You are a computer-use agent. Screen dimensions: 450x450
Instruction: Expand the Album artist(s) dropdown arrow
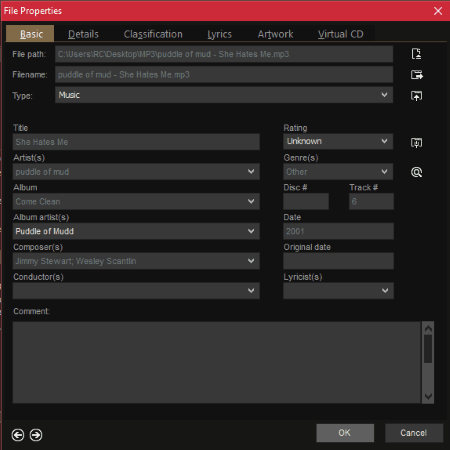coord(251,231)
